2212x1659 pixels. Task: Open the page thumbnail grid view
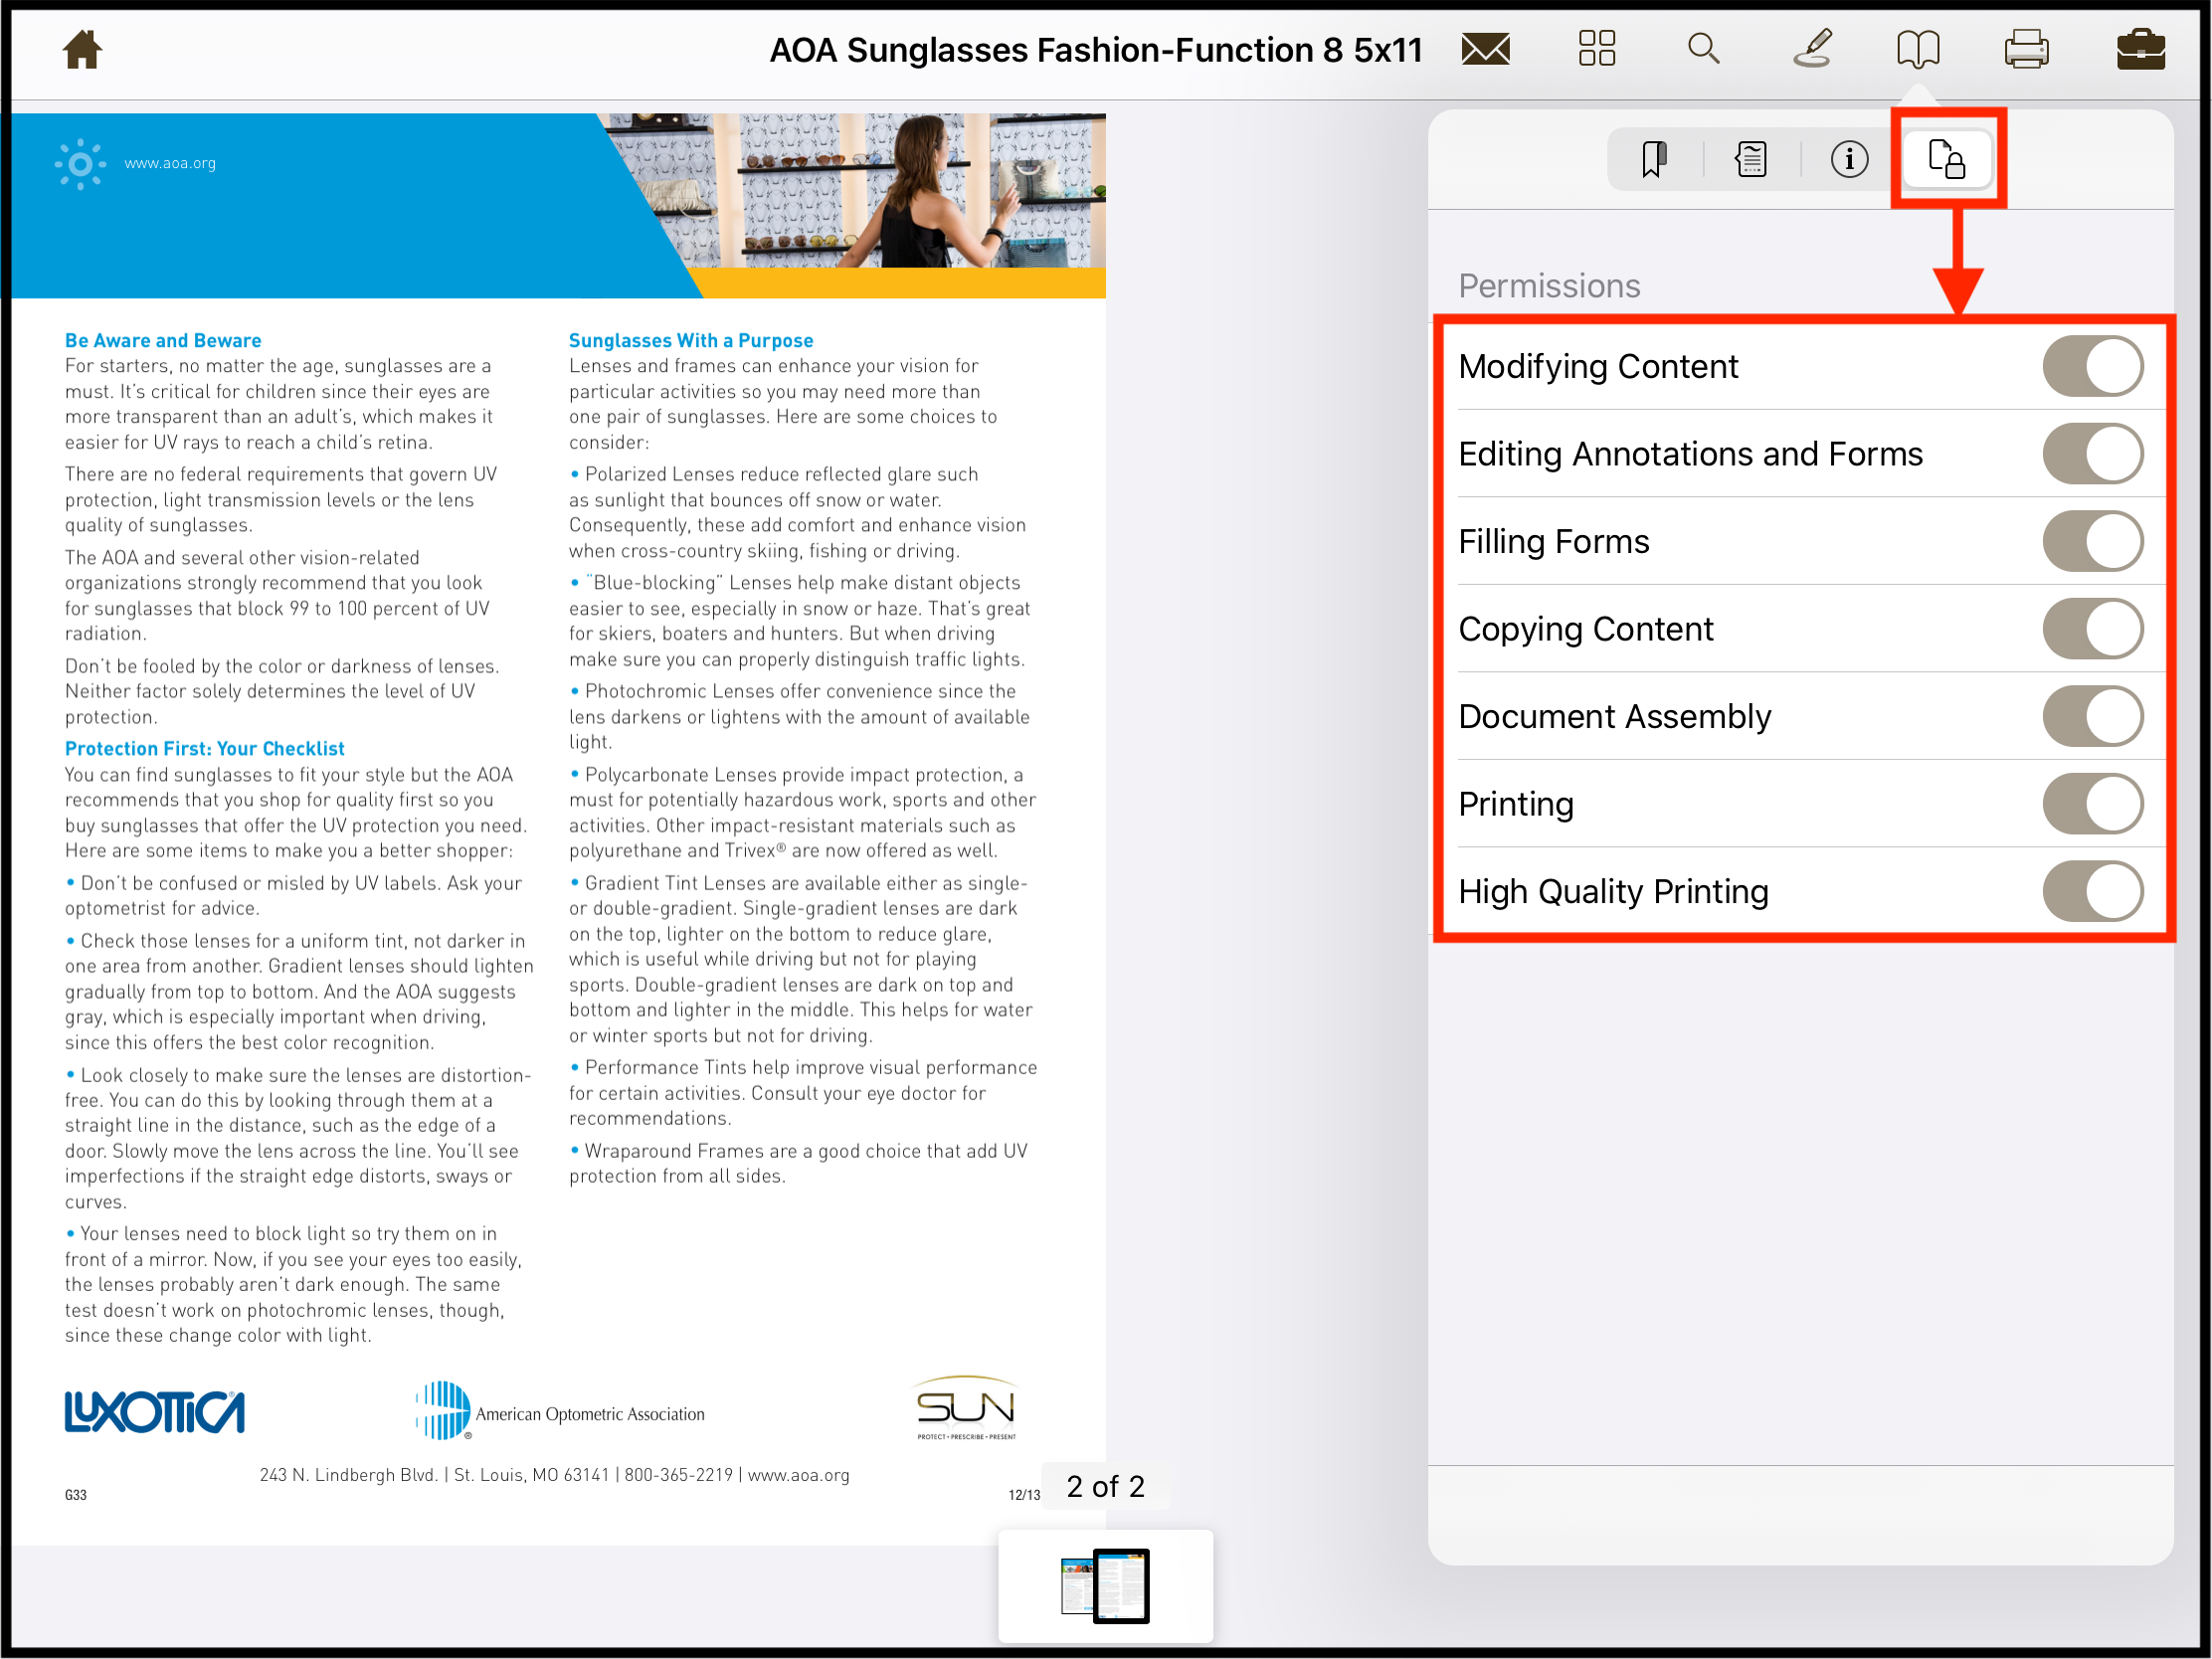(1596, 48)
